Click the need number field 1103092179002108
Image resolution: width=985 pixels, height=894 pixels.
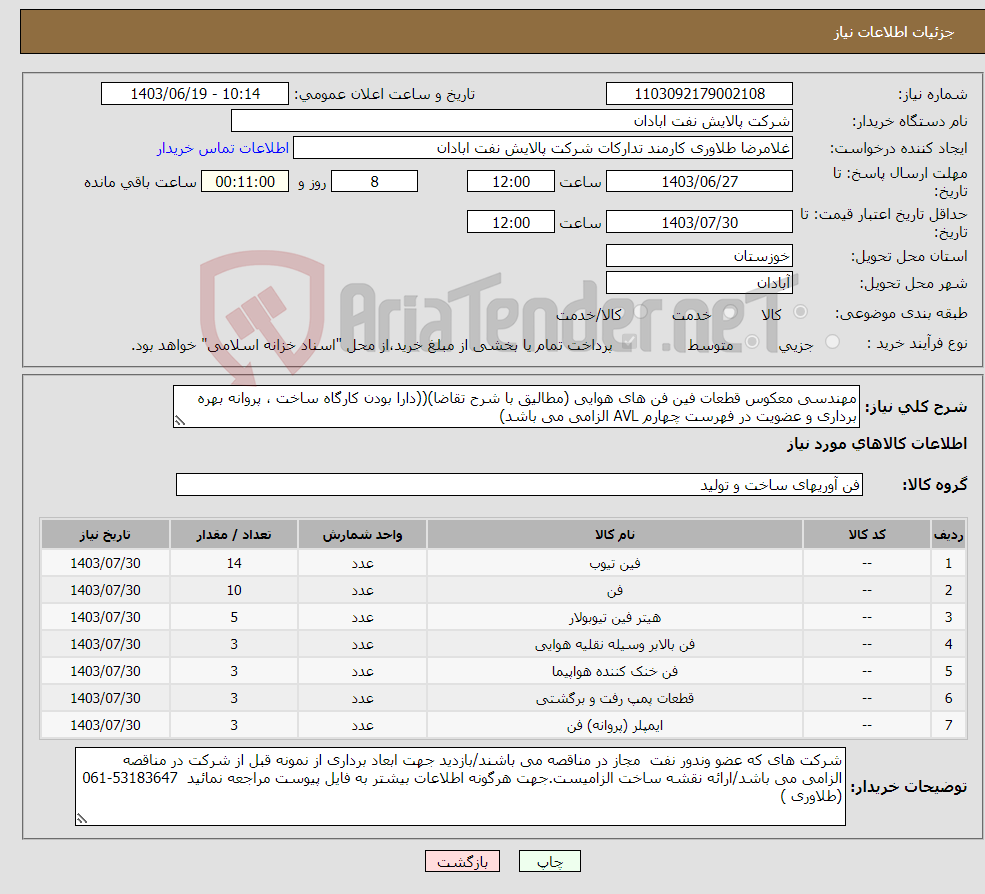(x=699, y=94)
